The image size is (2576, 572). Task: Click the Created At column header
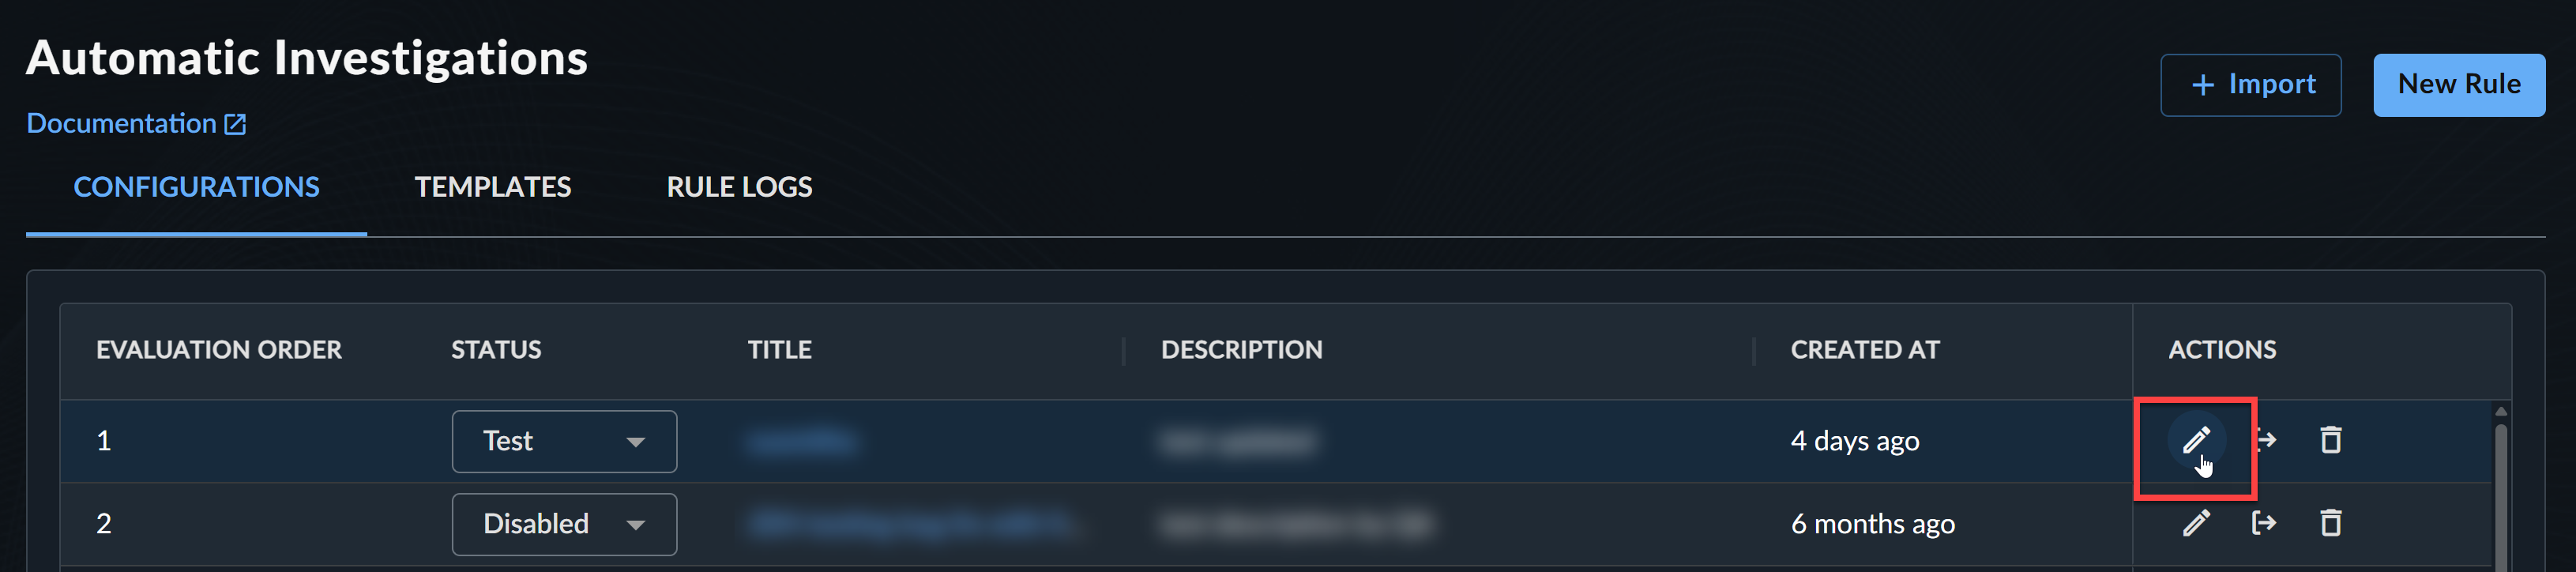pos(1864,350)
